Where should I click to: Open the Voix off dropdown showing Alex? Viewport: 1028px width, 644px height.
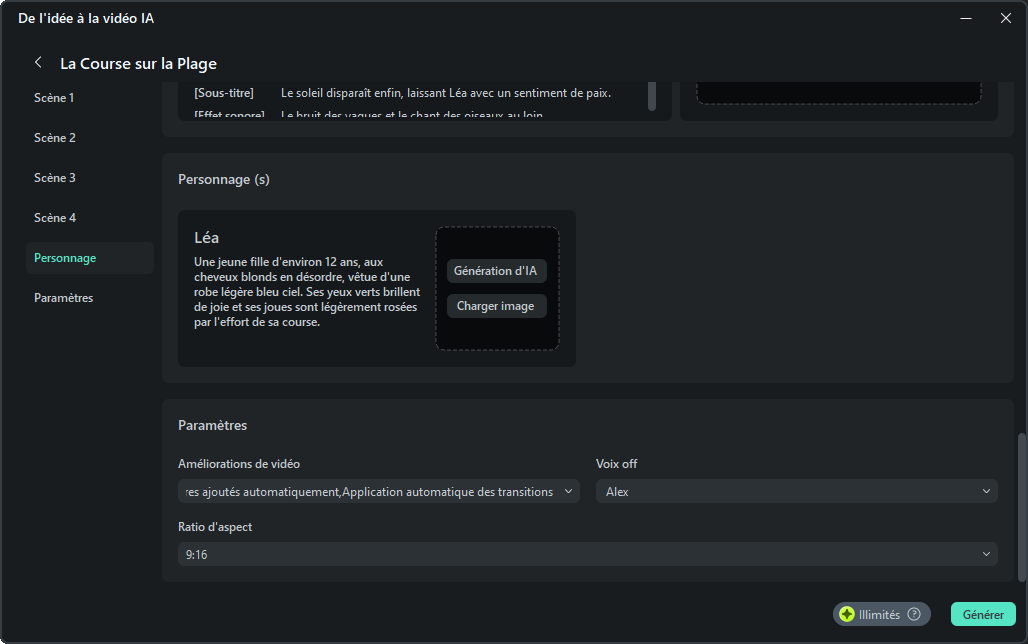point(796,491)
